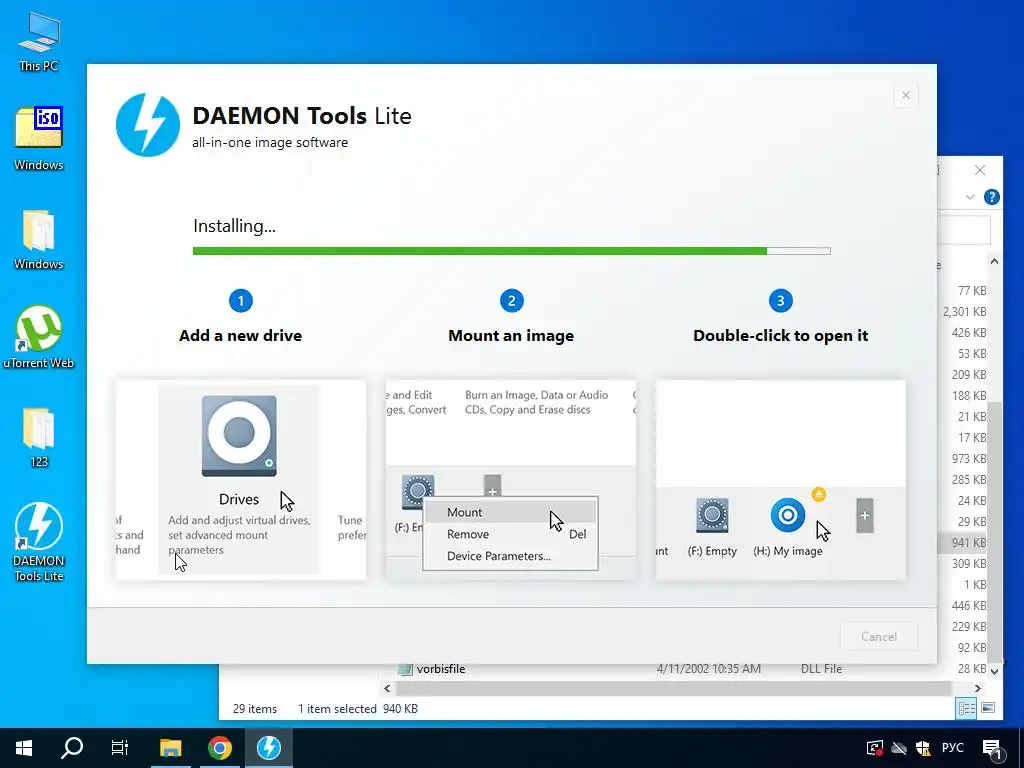
Task: Expand the Explorer ribbon chevron
Action: [x=970, y=197]
